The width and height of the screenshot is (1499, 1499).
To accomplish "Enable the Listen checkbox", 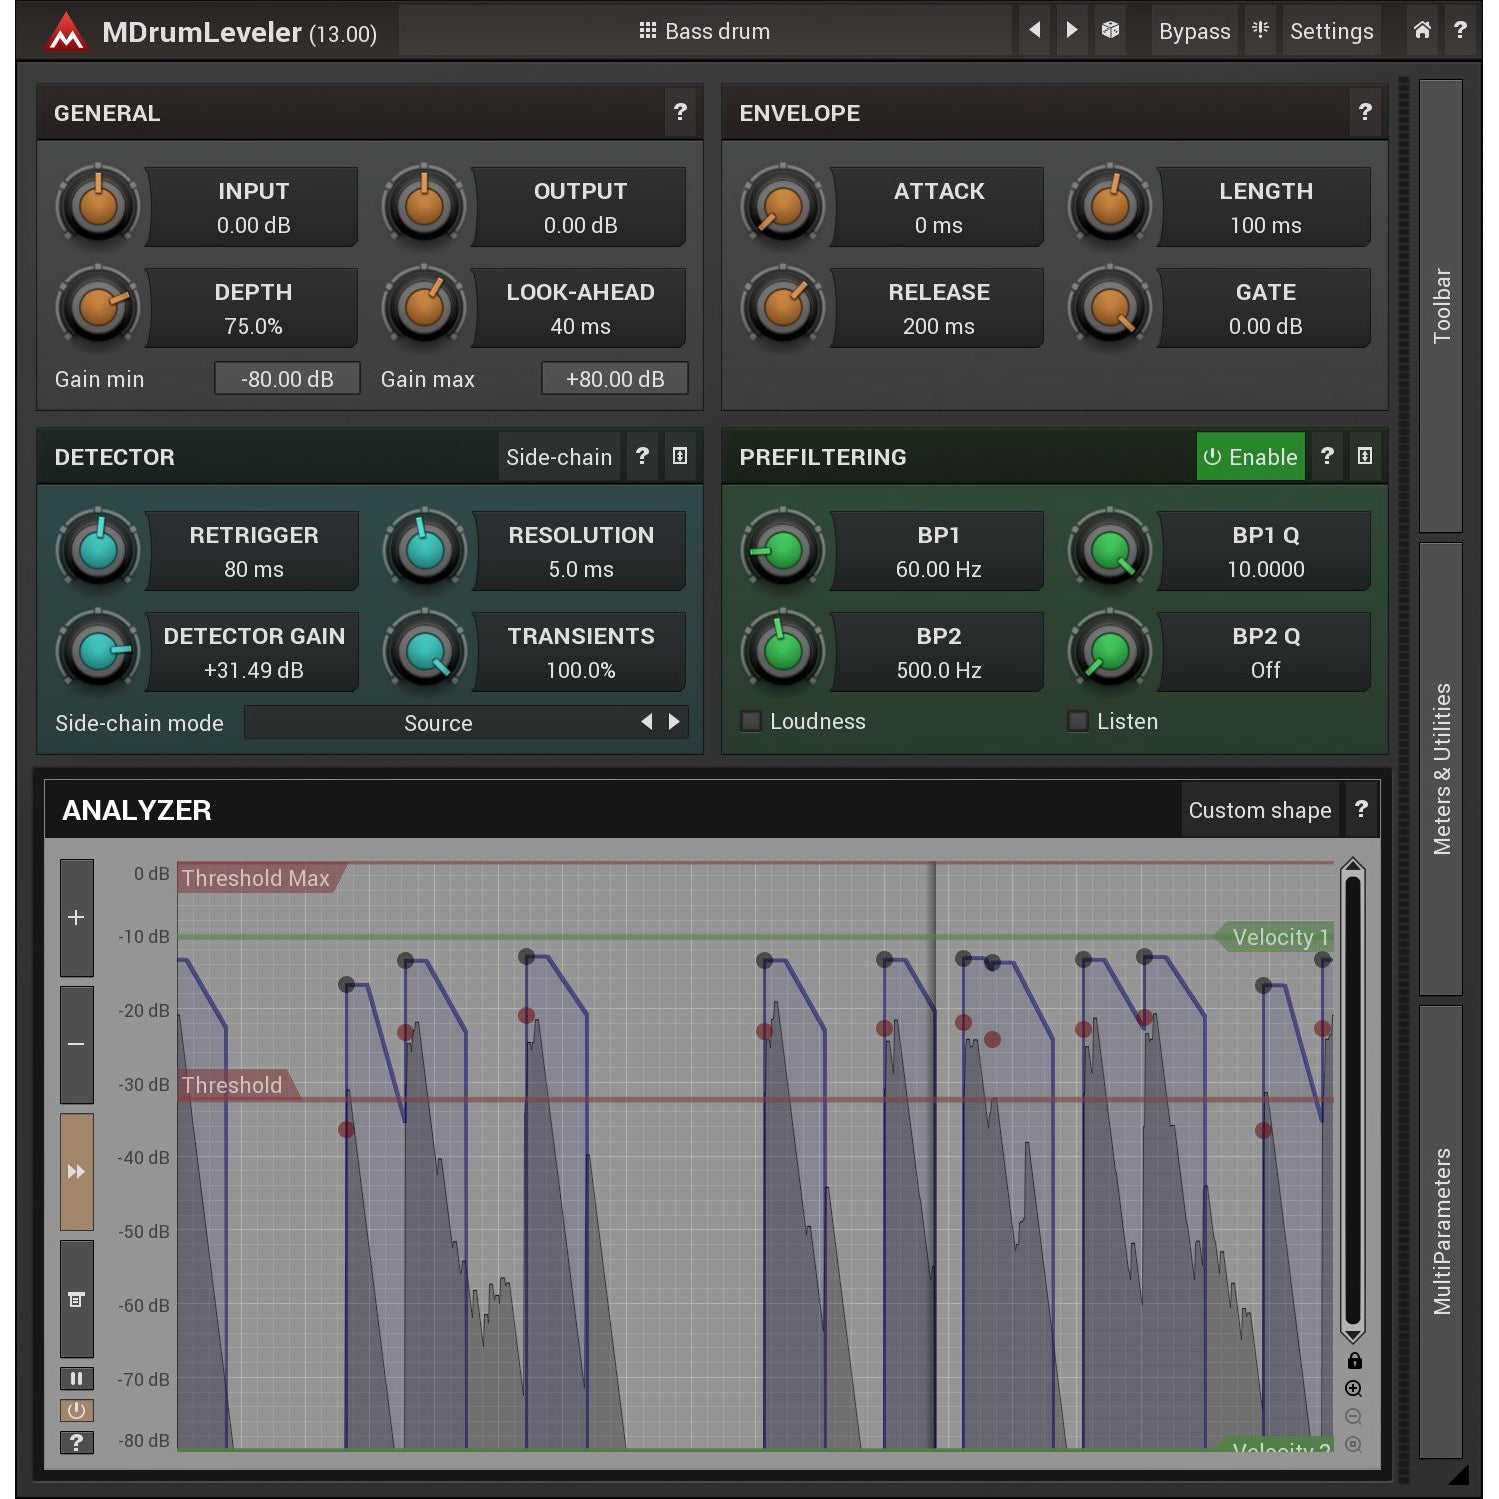I will pyautogui.click(x=1078, y=721).
